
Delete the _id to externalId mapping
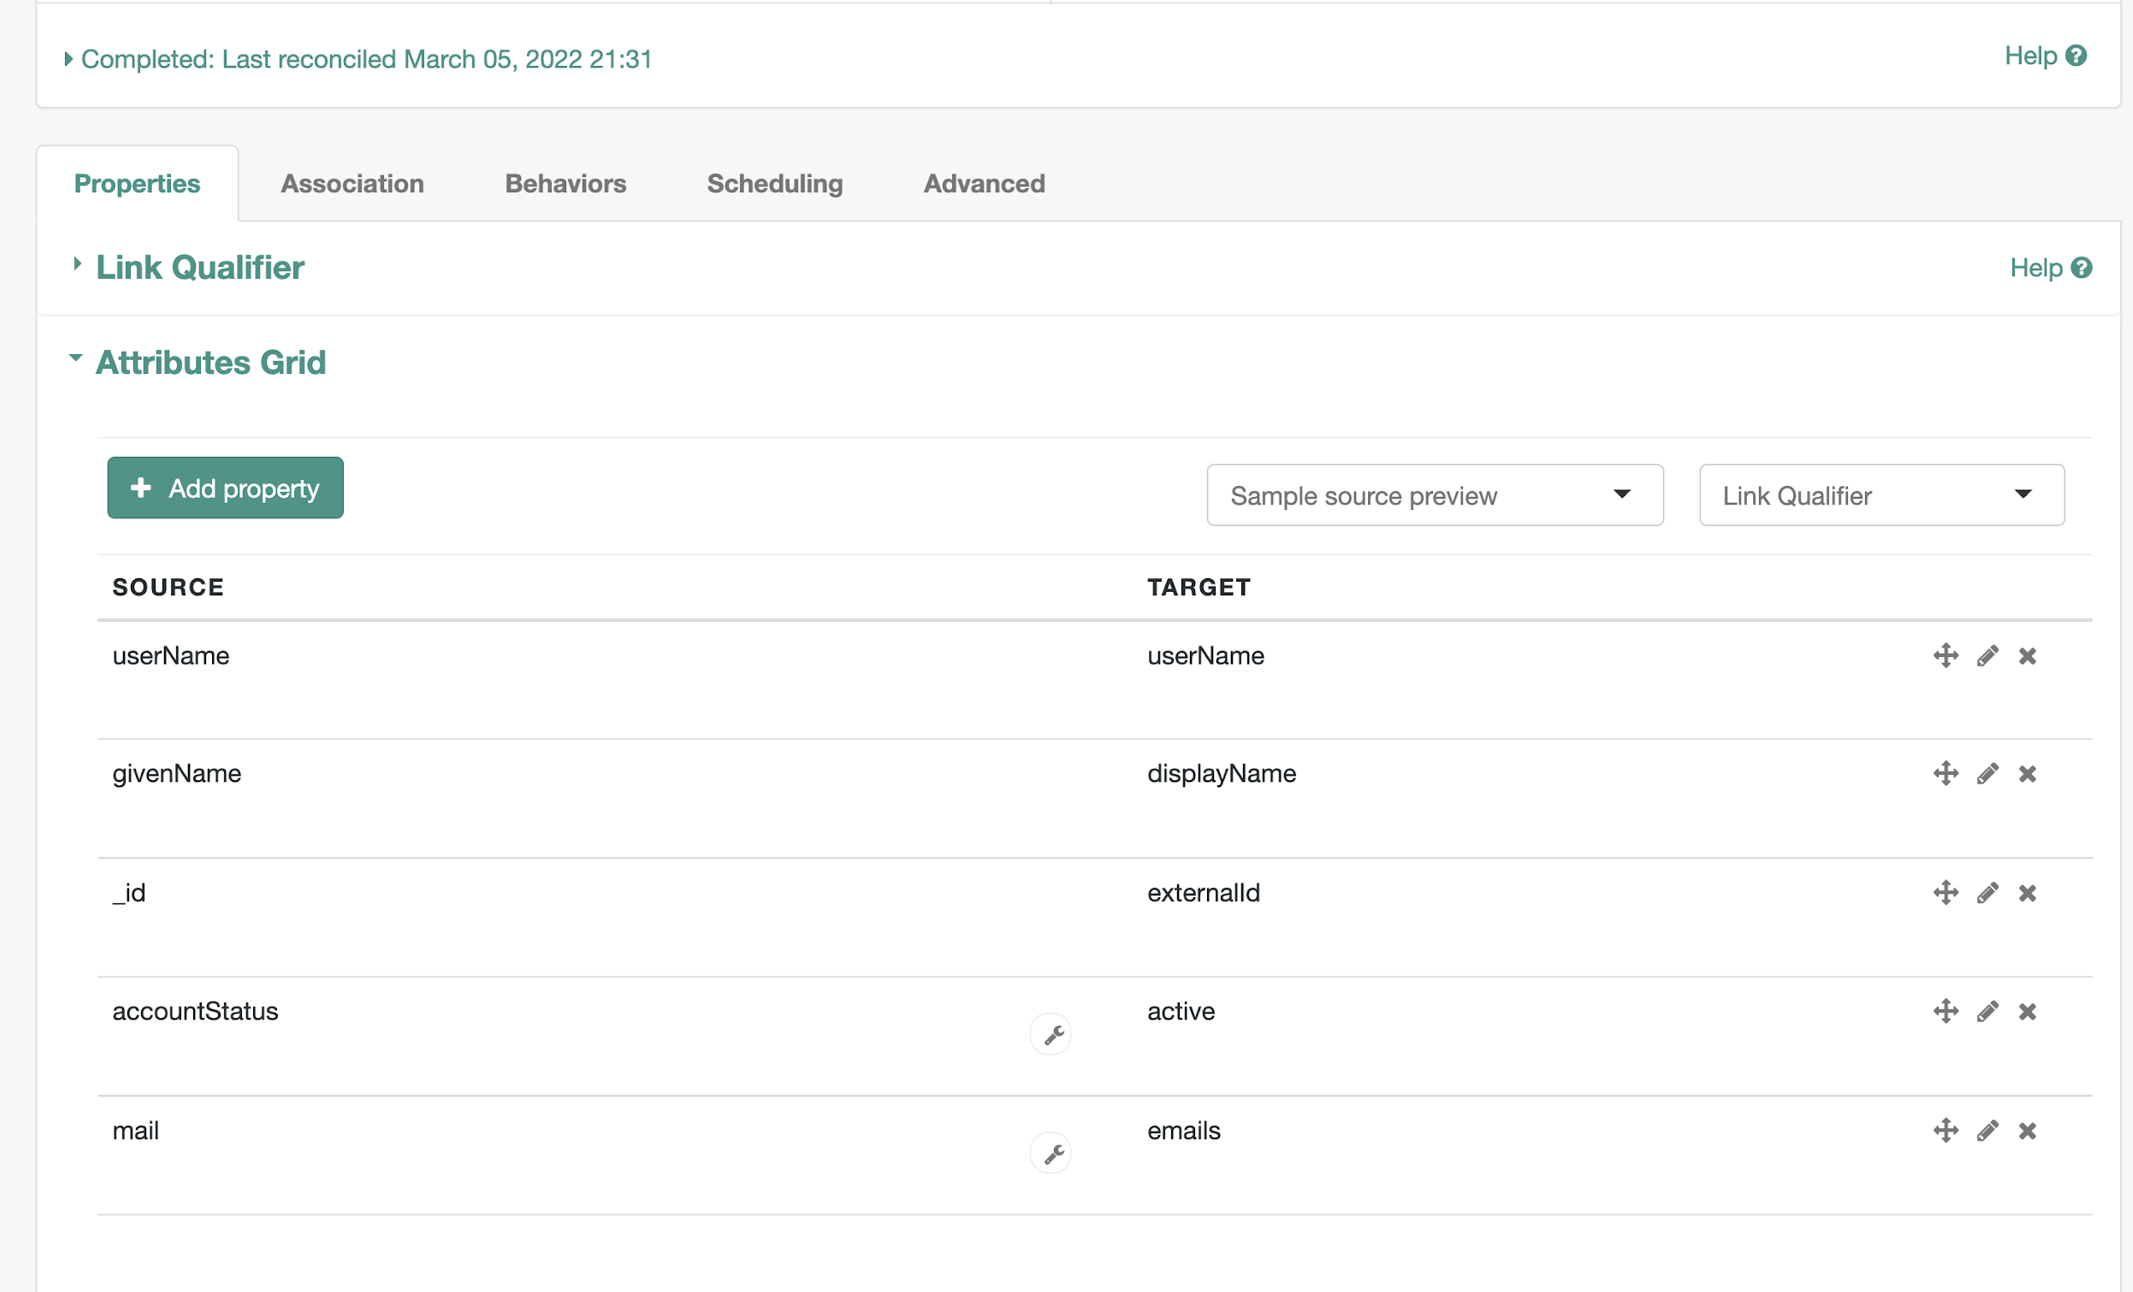click(2027, 893)
